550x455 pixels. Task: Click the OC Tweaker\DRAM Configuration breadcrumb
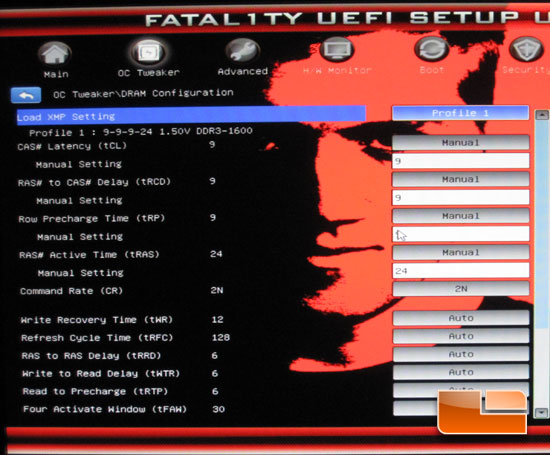pyautogui.click(x=143, y=93)
